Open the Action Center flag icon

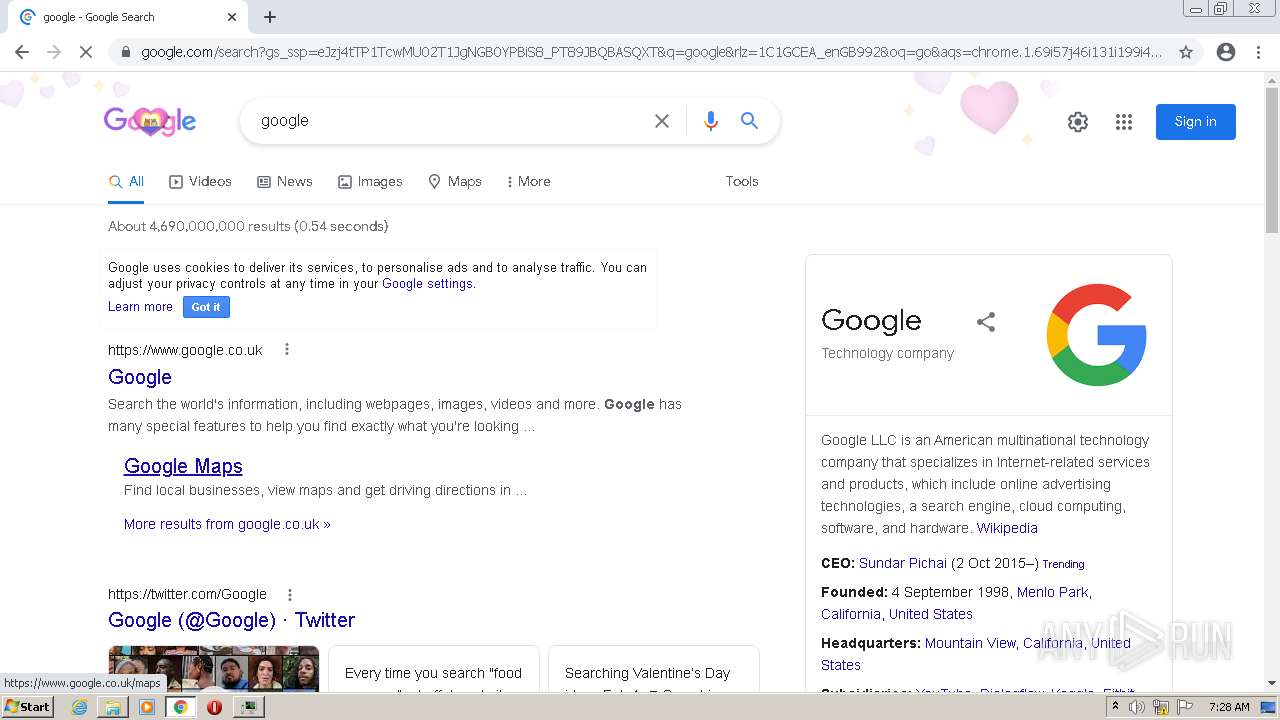(x=1185, y=707)
